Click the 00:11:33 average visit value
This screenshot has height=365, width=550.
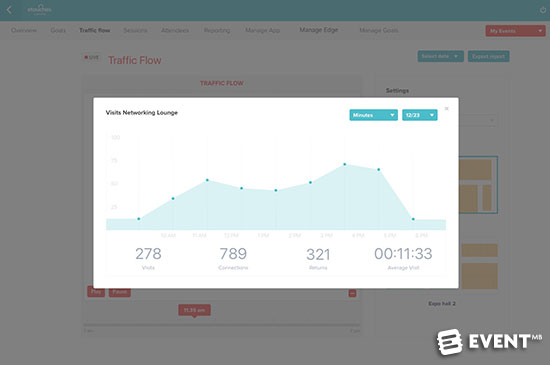point(403,254)
